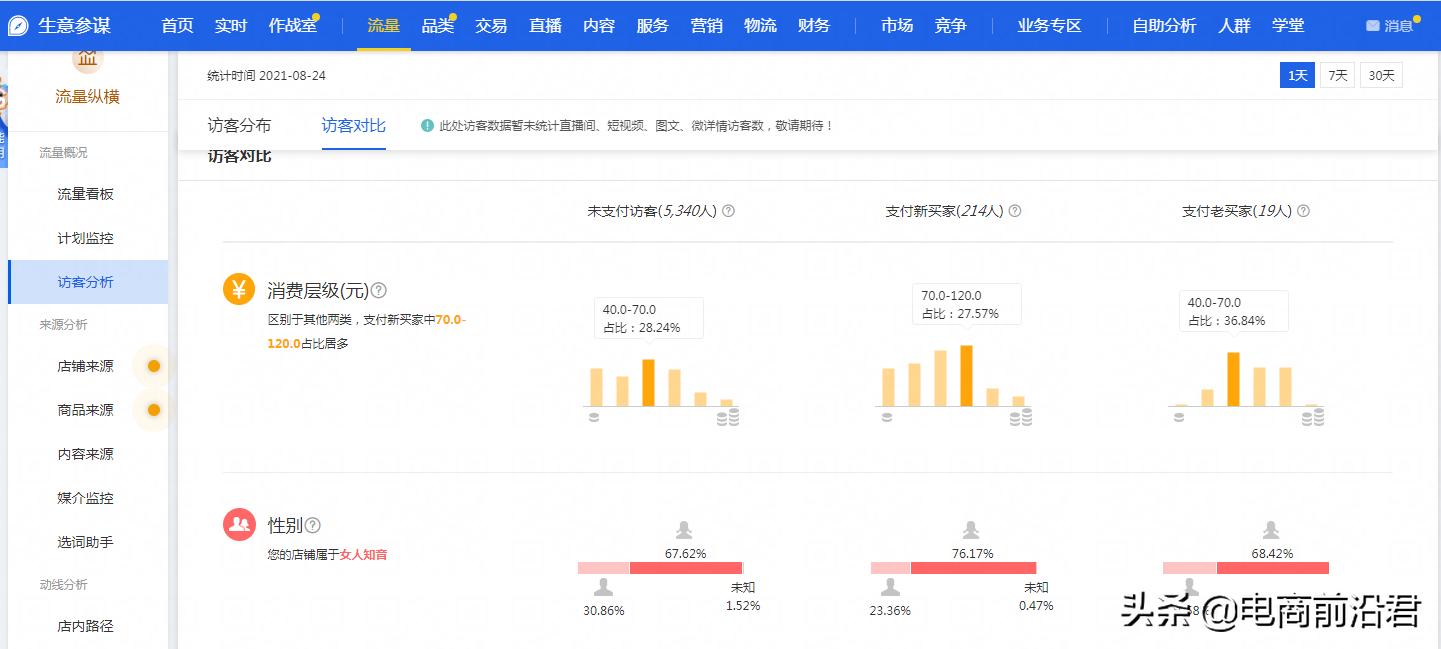Click the 生意参谋 logo icon
Screen dimensions: 1441x649
pos(17,24)
